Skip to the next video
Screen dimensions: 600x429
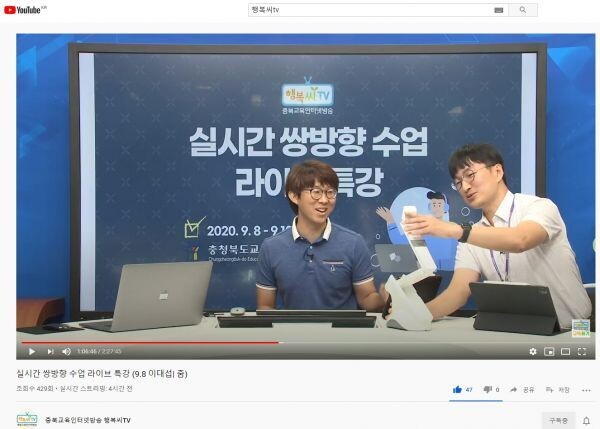[50, 351]
